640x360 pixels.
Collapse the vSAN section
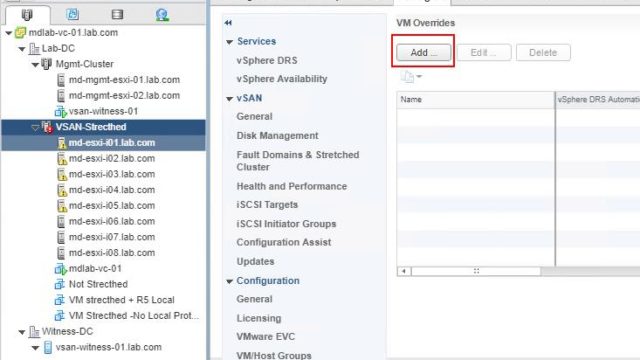(x=229, y=99)
